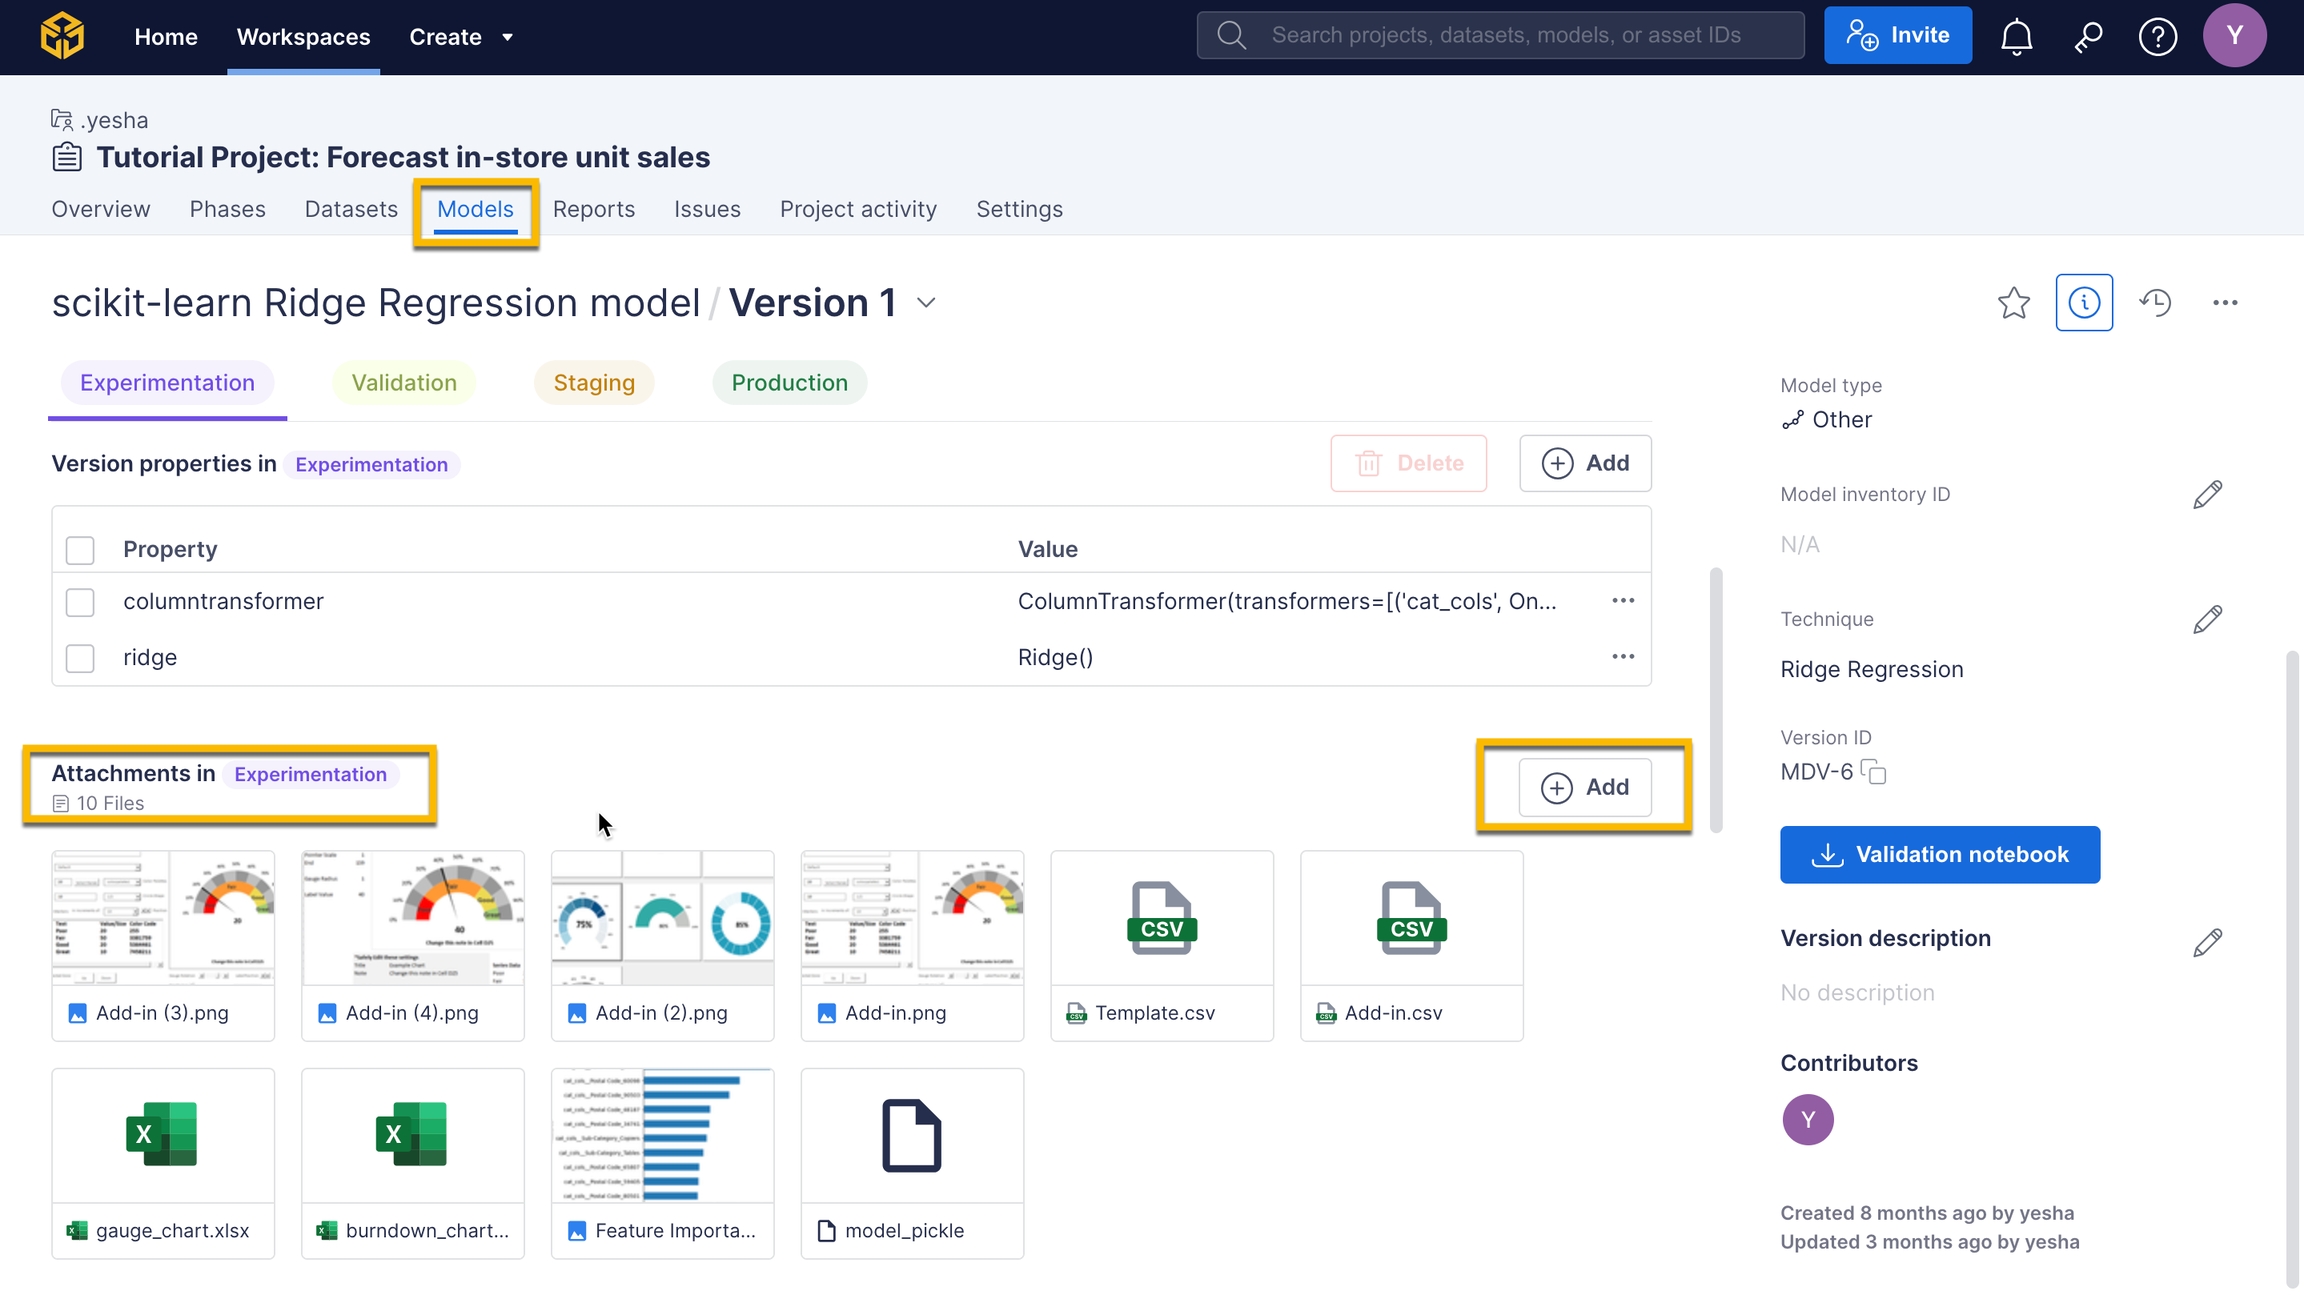Toggle the info panel icon
Screen dimensions: 2304x1295
pos(2084,303)
